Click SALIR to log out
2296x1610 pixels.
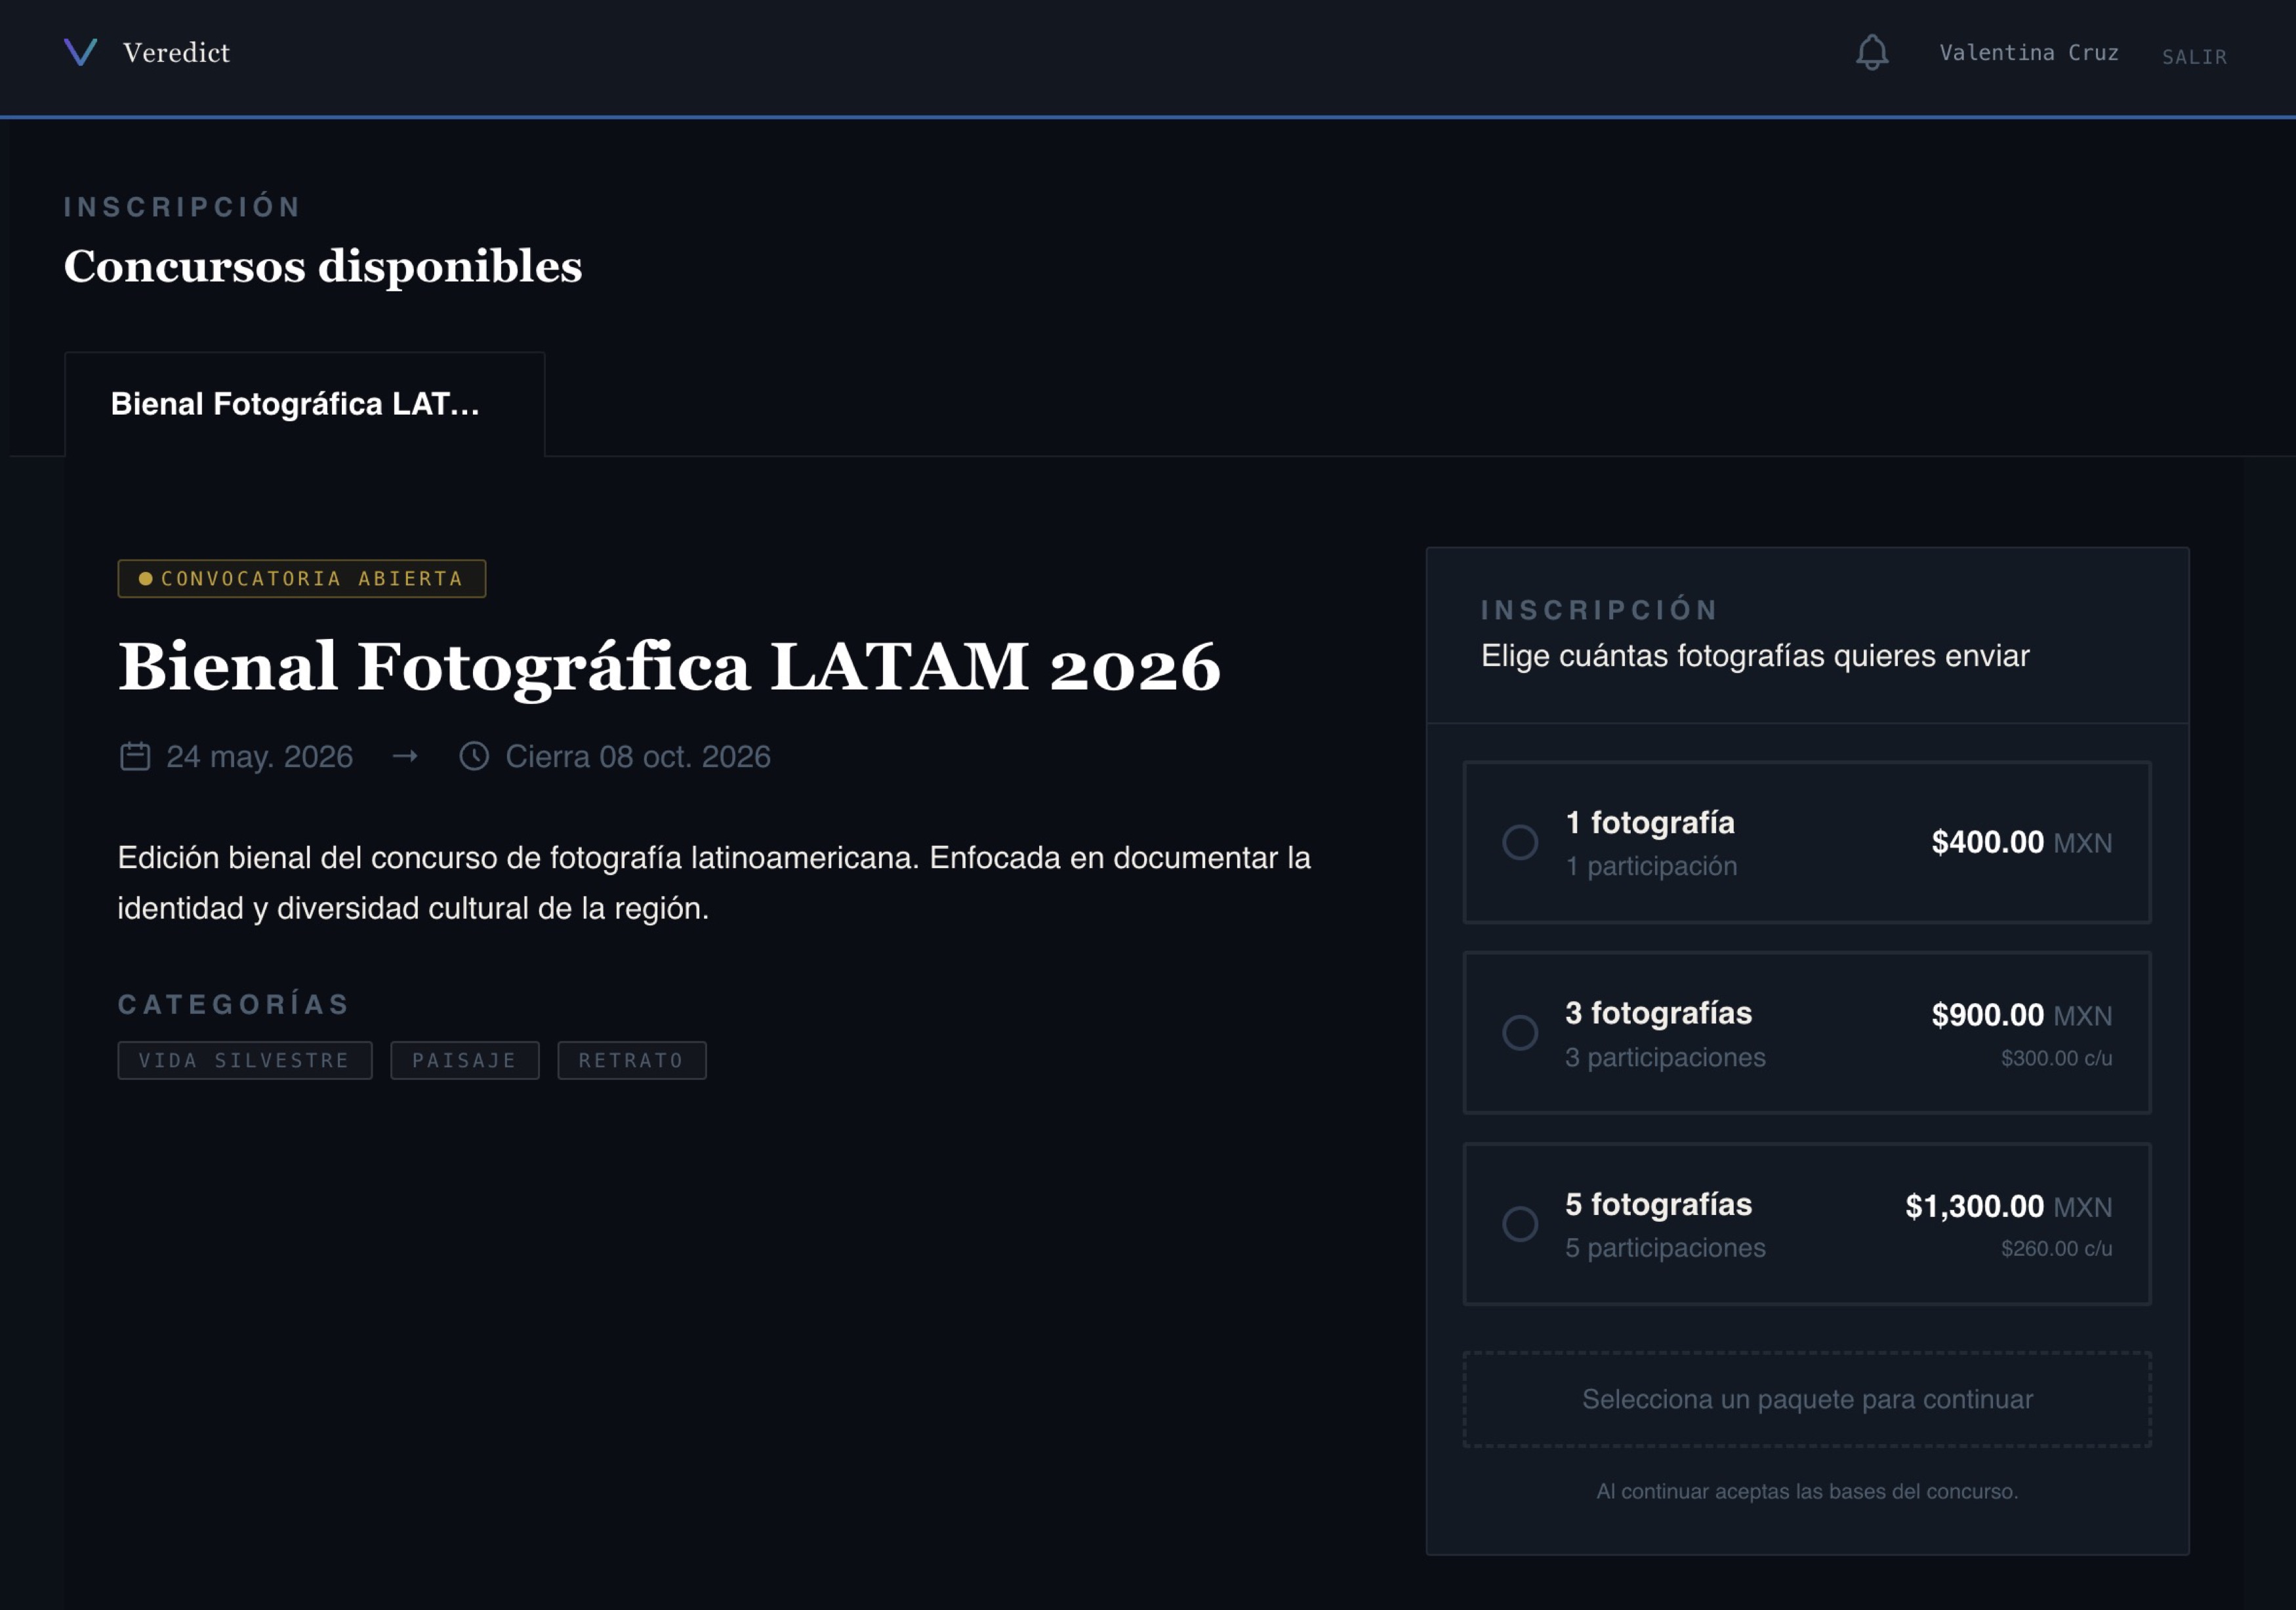coord(2194,57)
